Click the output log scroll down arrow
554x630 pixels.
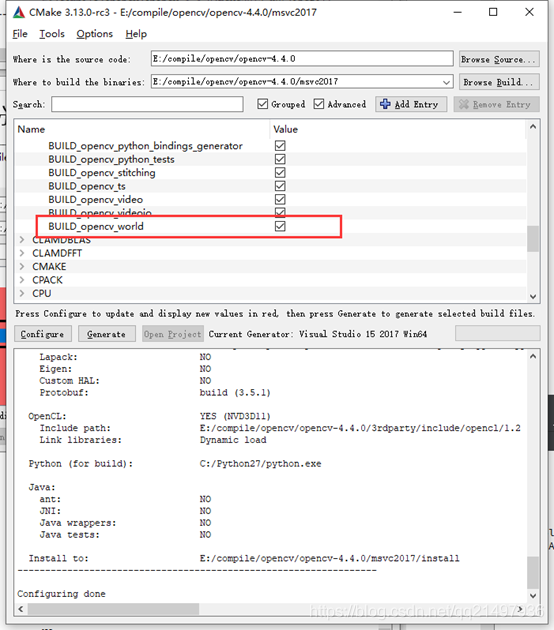pos(533,595)
